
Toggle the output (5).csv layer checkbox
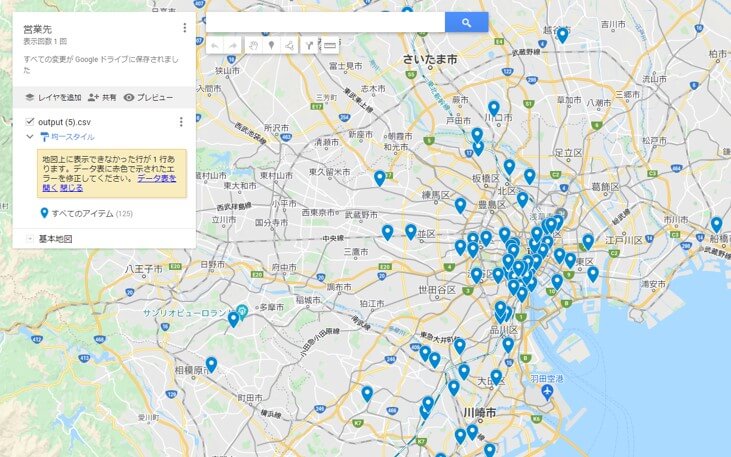30,122
